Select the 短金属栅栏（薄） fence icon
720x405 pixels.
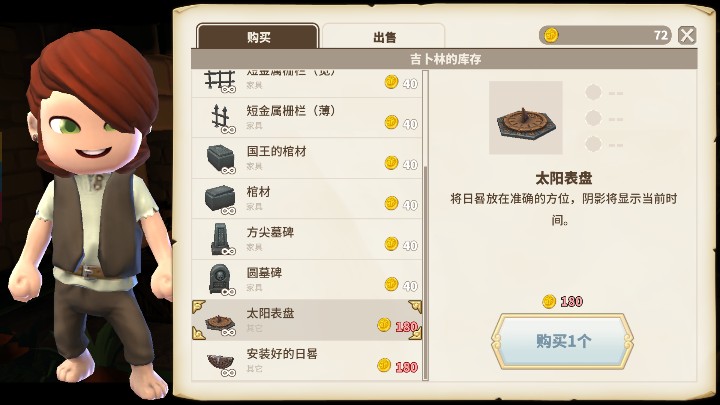[222, 118]
